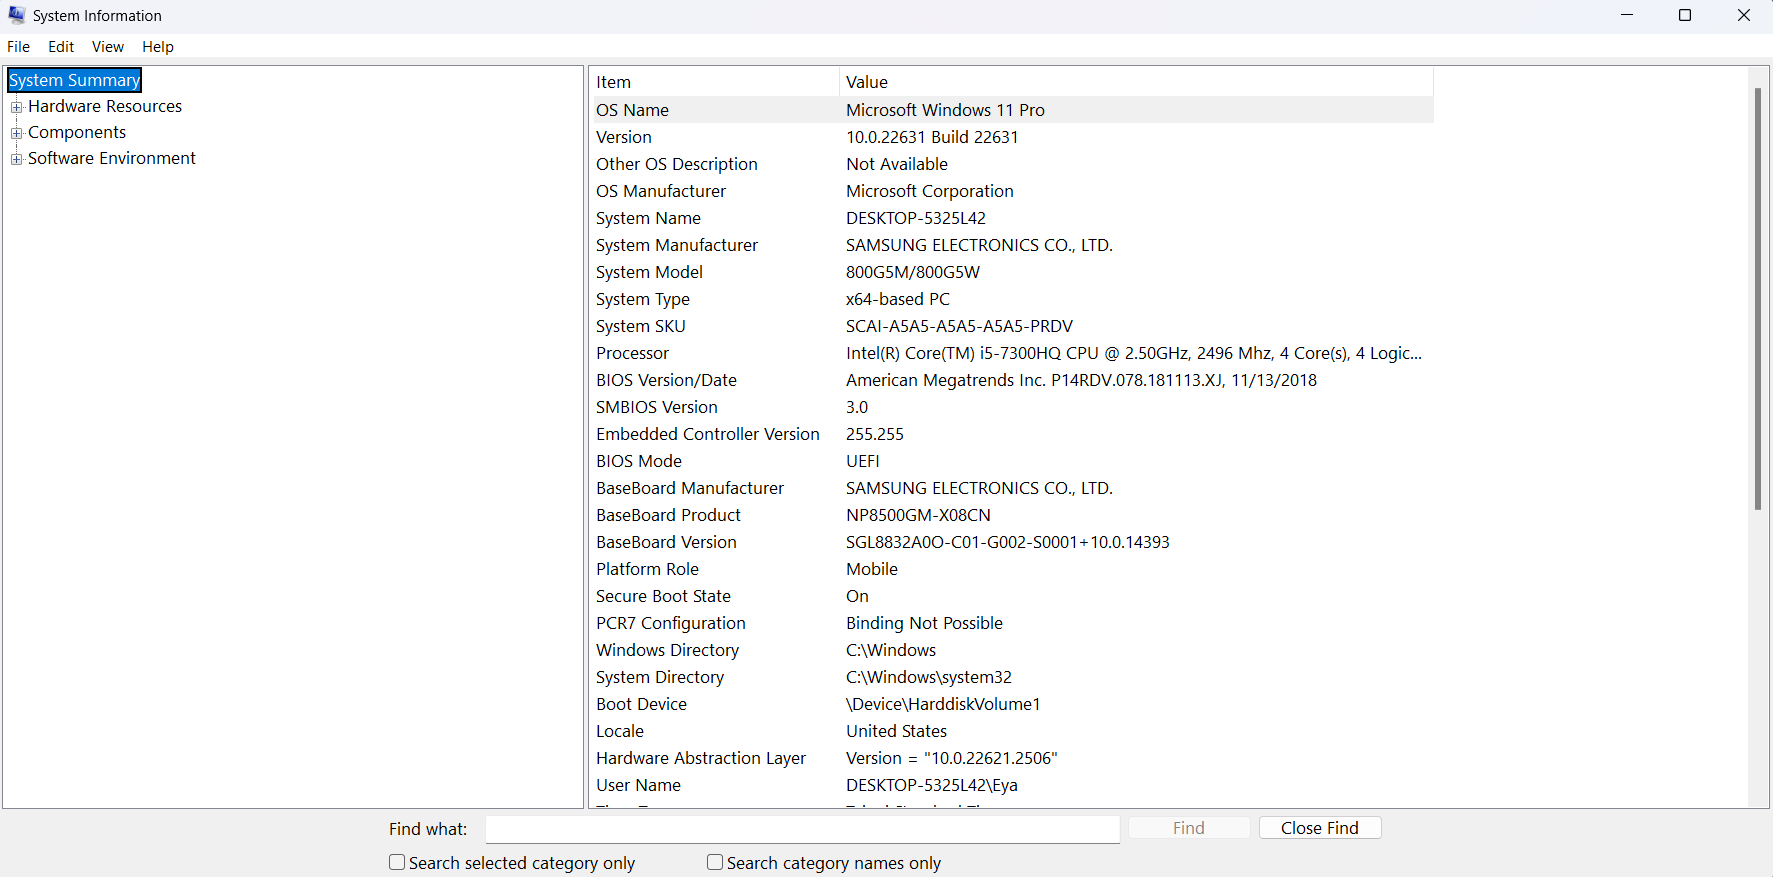Click the x64-based PC value
This screenshot has width=1773, height=877.
pos(898,299)
